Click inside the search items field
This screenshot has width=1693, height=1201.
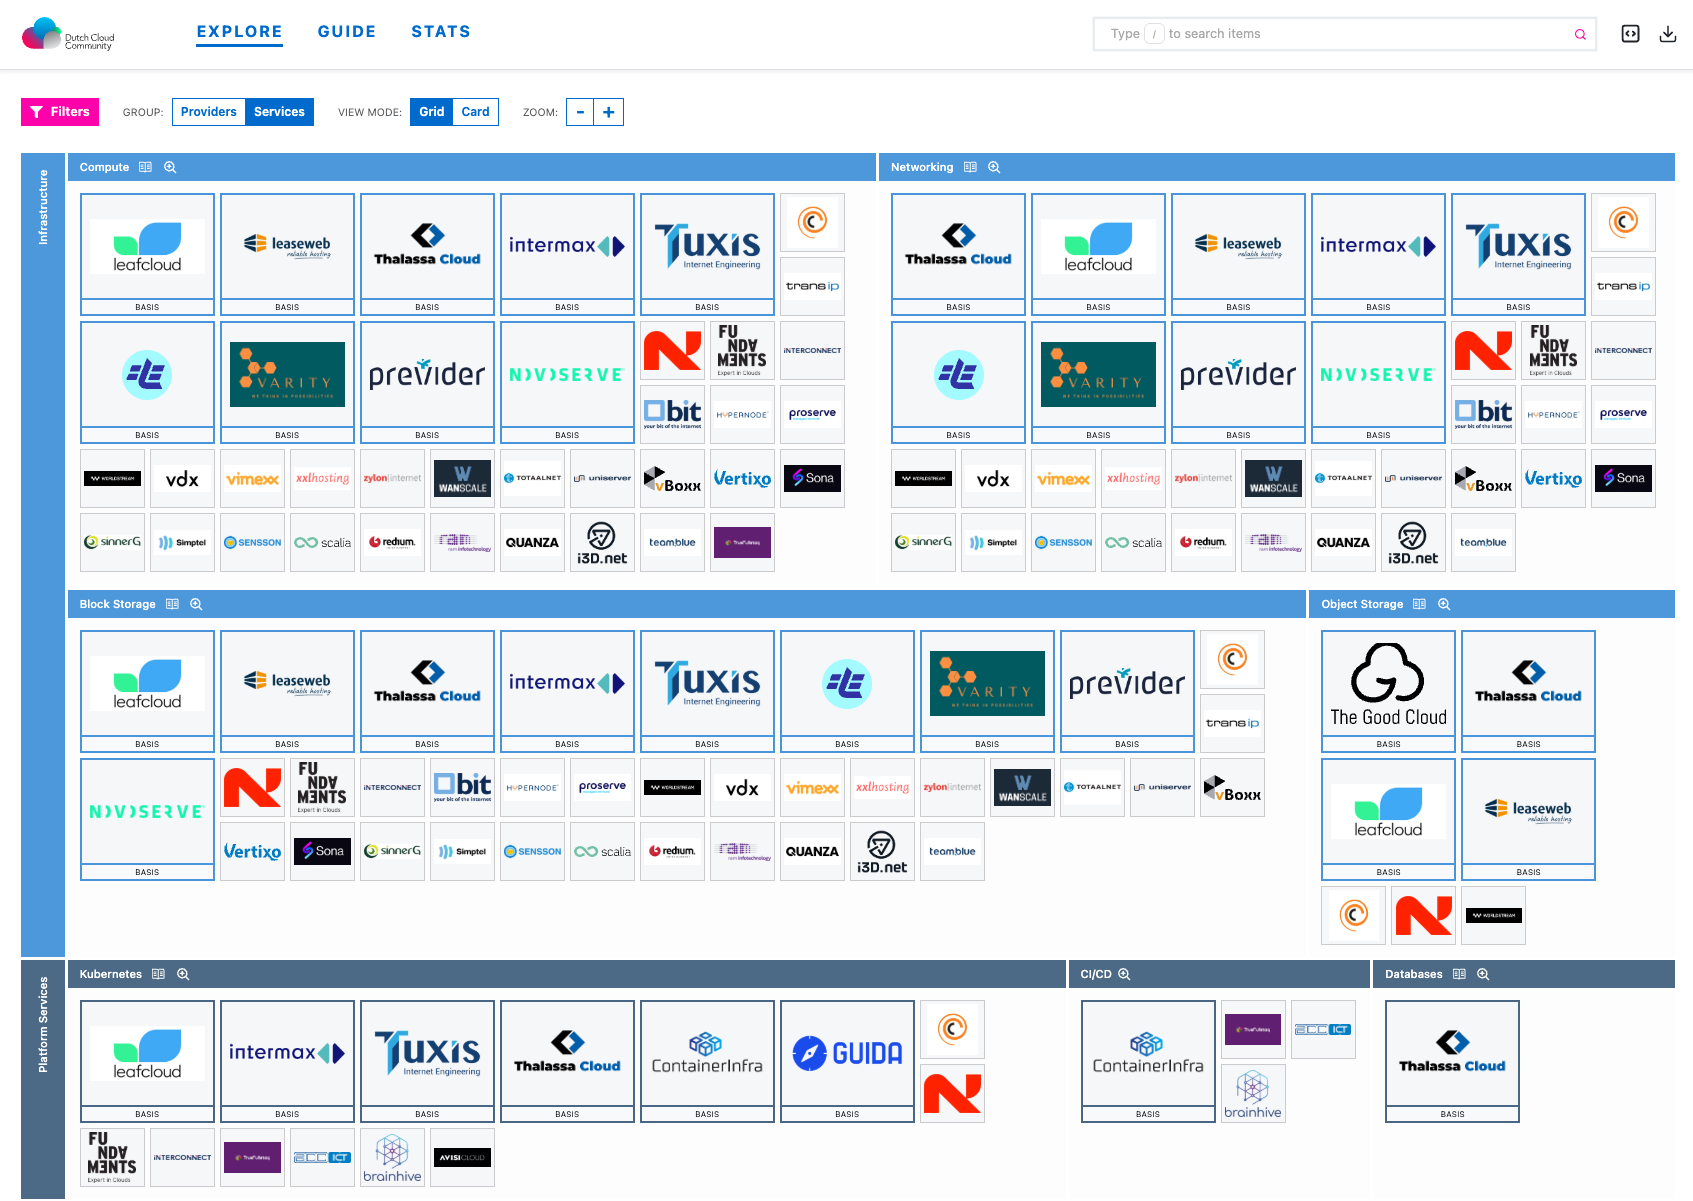click(1300, 33)
